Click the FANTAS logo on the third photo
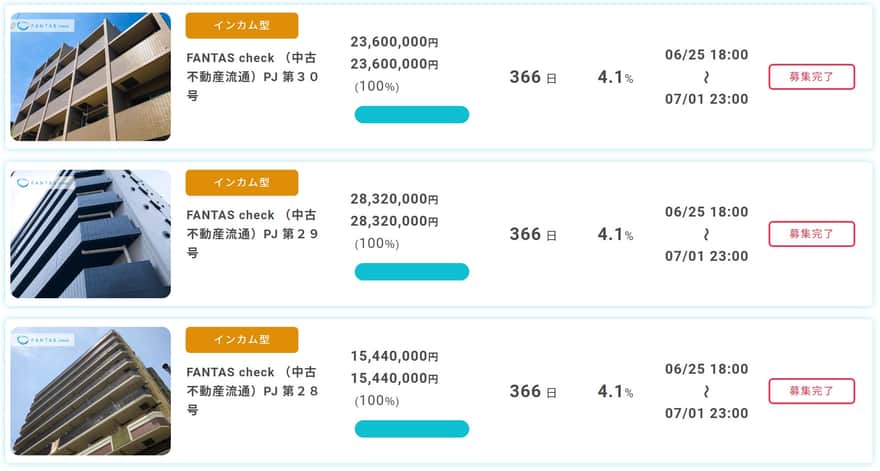The height and width of the screenshot is (471, 880). coord(43,340)
